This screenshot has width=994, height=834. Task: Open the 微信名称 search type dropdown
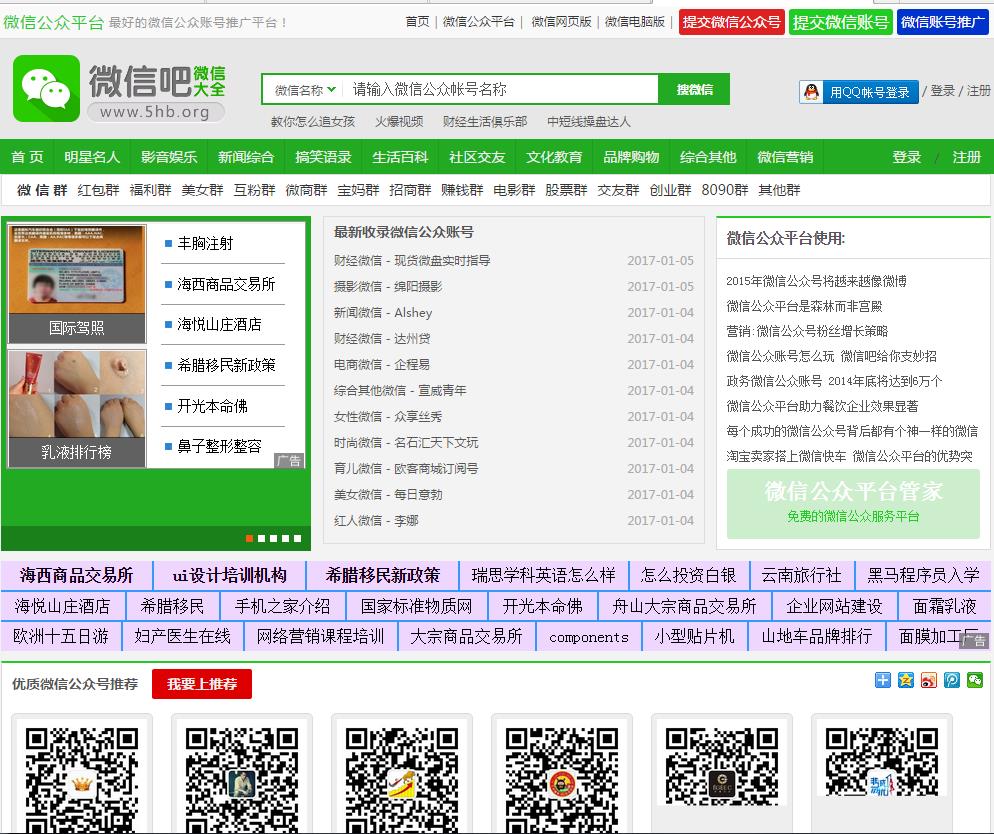[305, 90]
